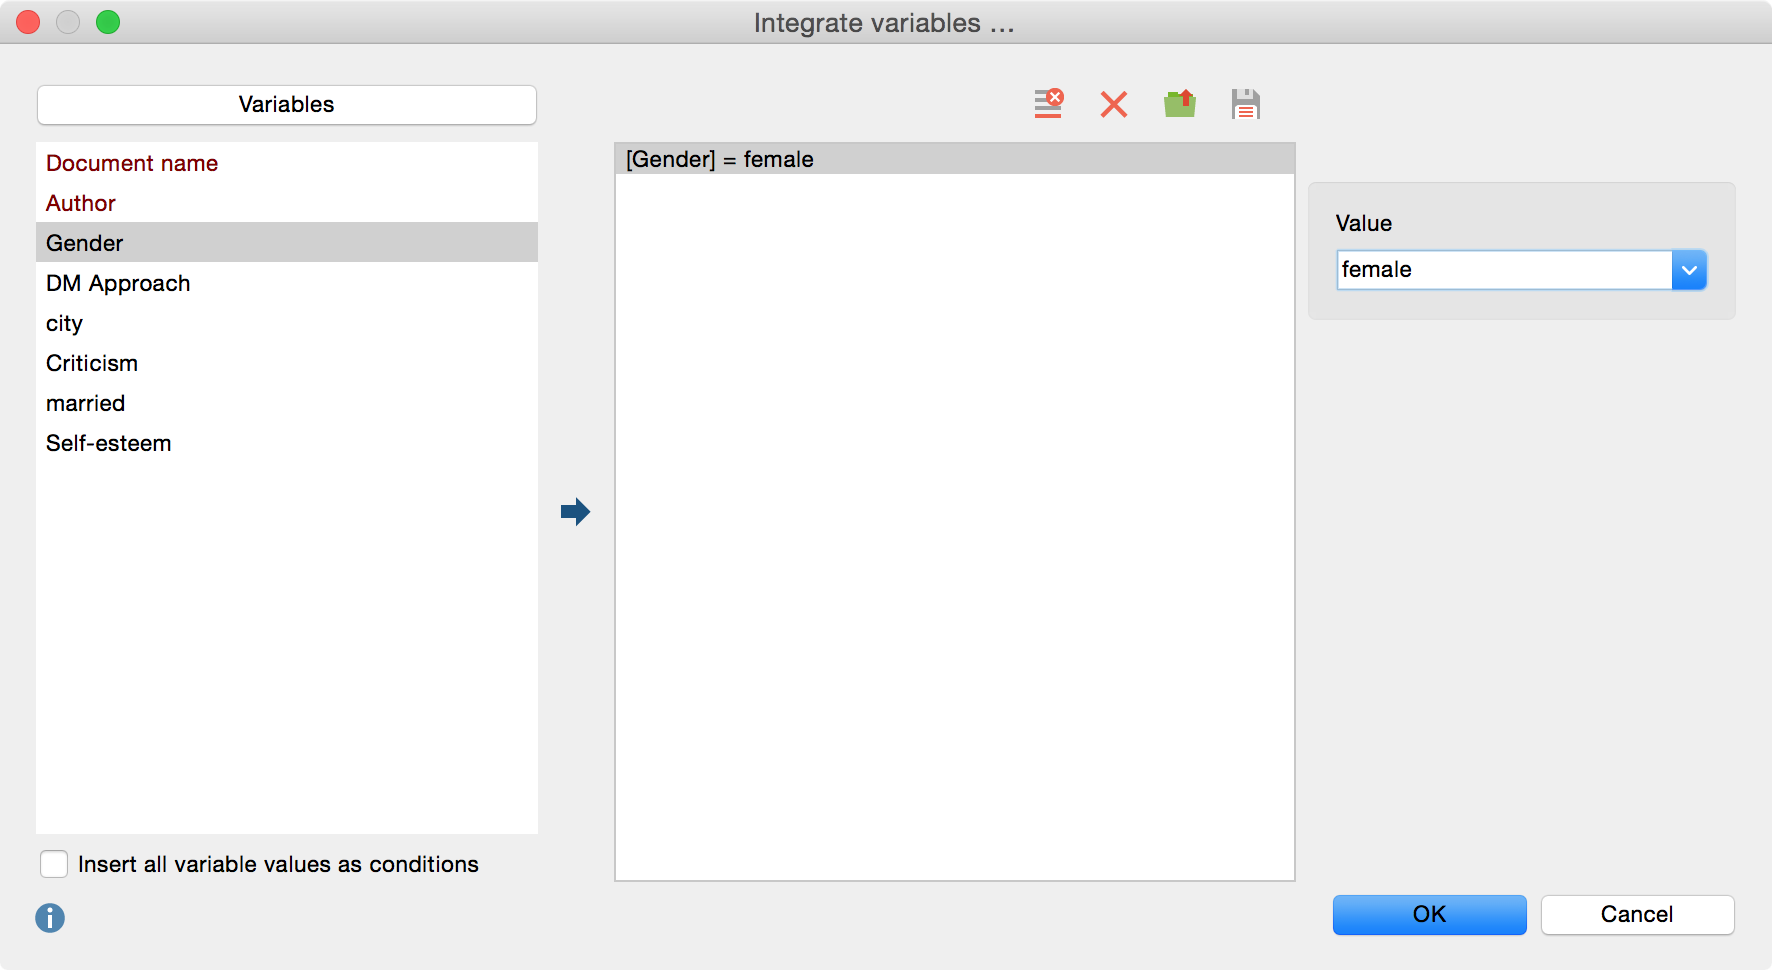Open the blue info help icon

coord(50,917)
